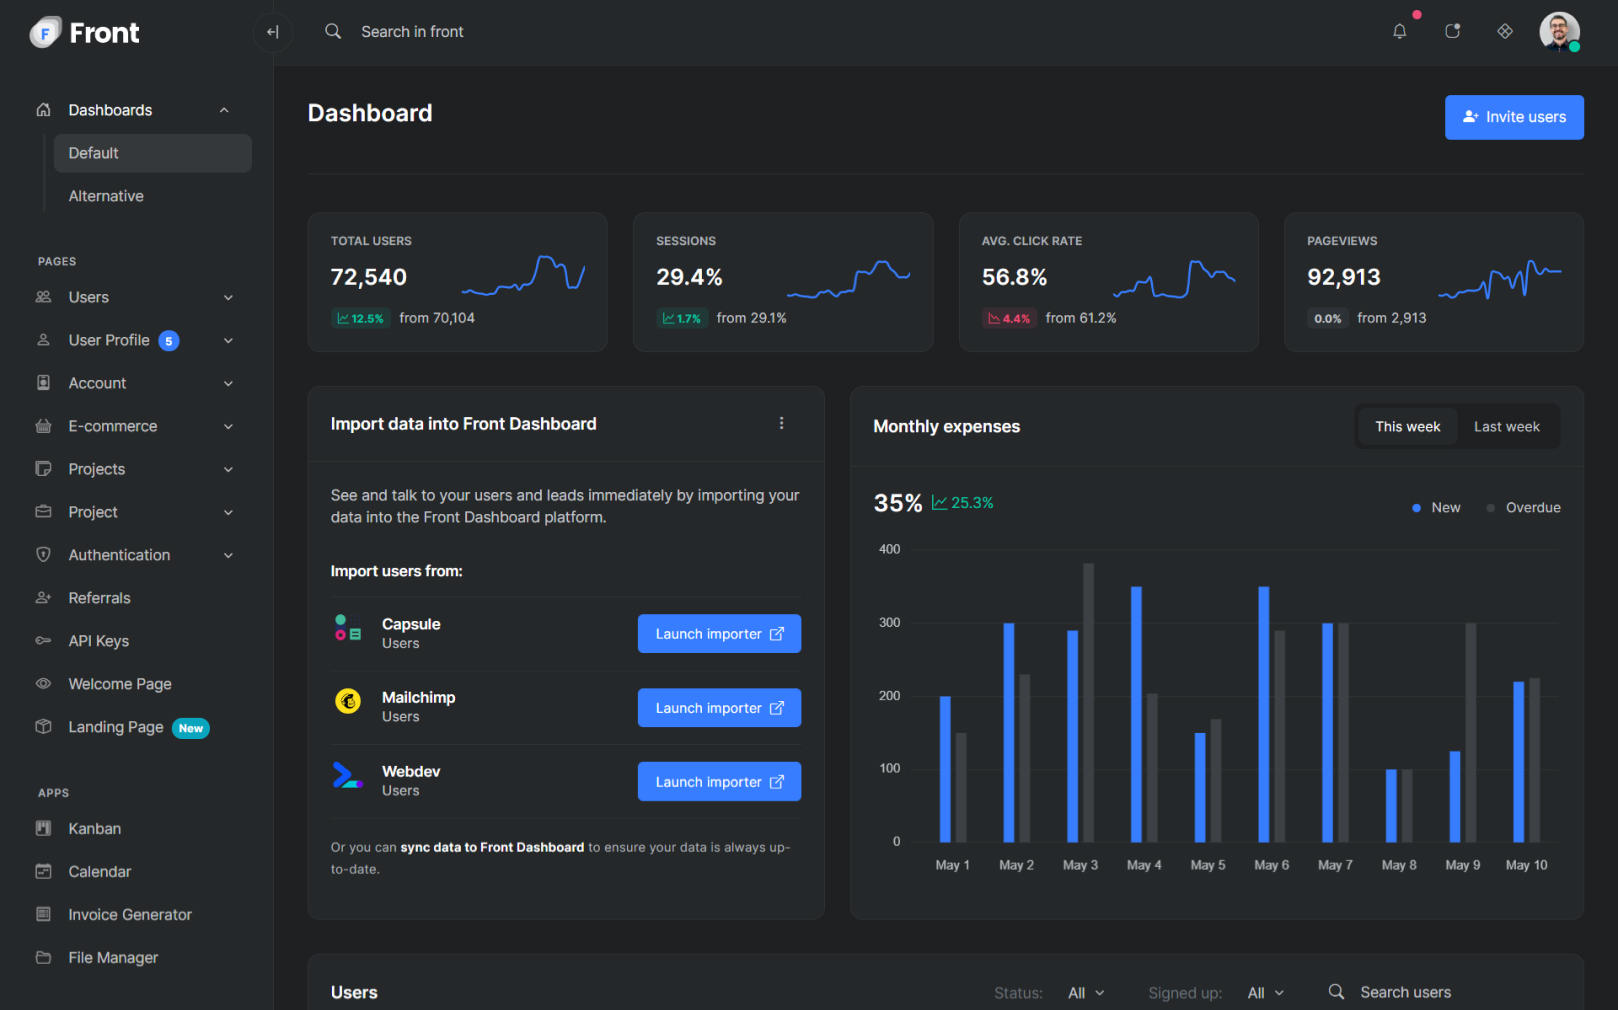
Task: Click the Invite users button
Action: [1513, 117]
